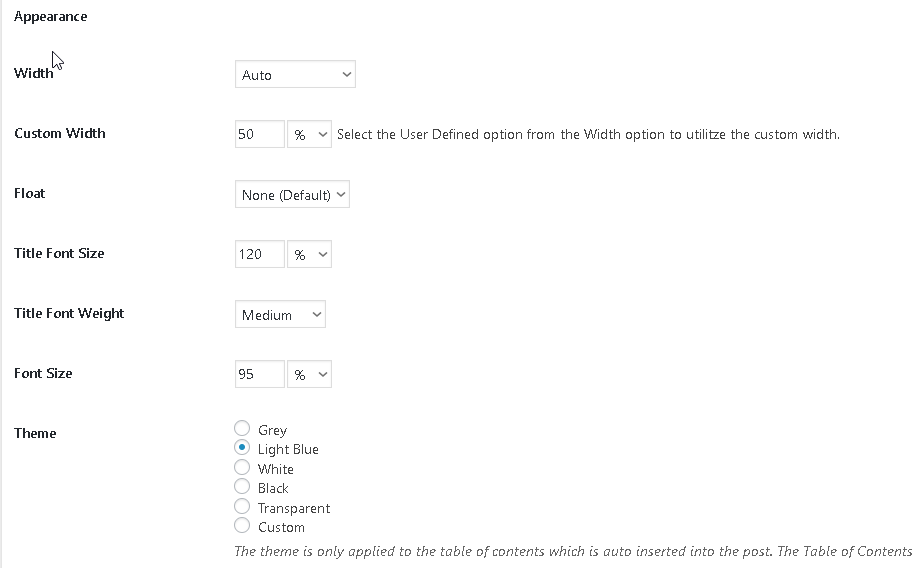Click the Custom Width value field
Image resolution: width=917 pixels, height=568 pixels.
(x=260, y=134)
